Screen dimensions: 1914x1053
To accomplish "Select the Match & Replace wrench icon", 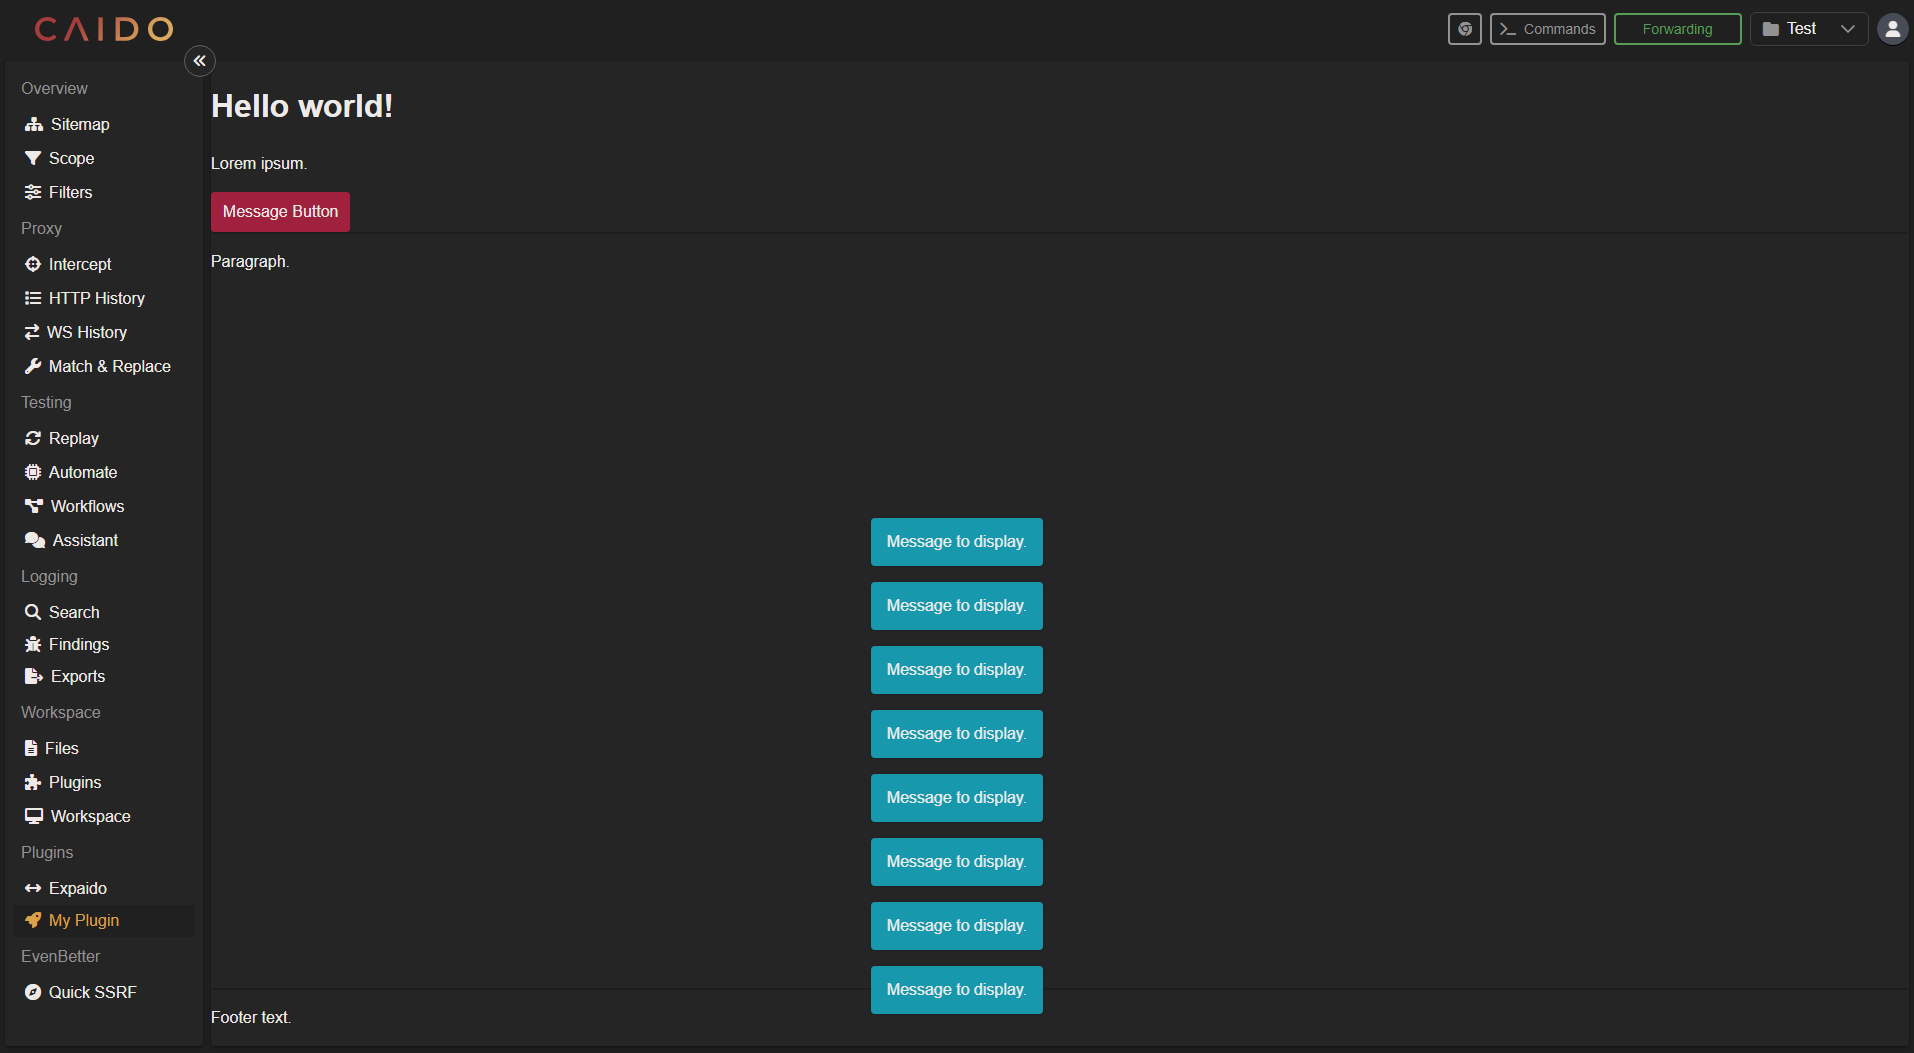I will click(x=33, y=366).
